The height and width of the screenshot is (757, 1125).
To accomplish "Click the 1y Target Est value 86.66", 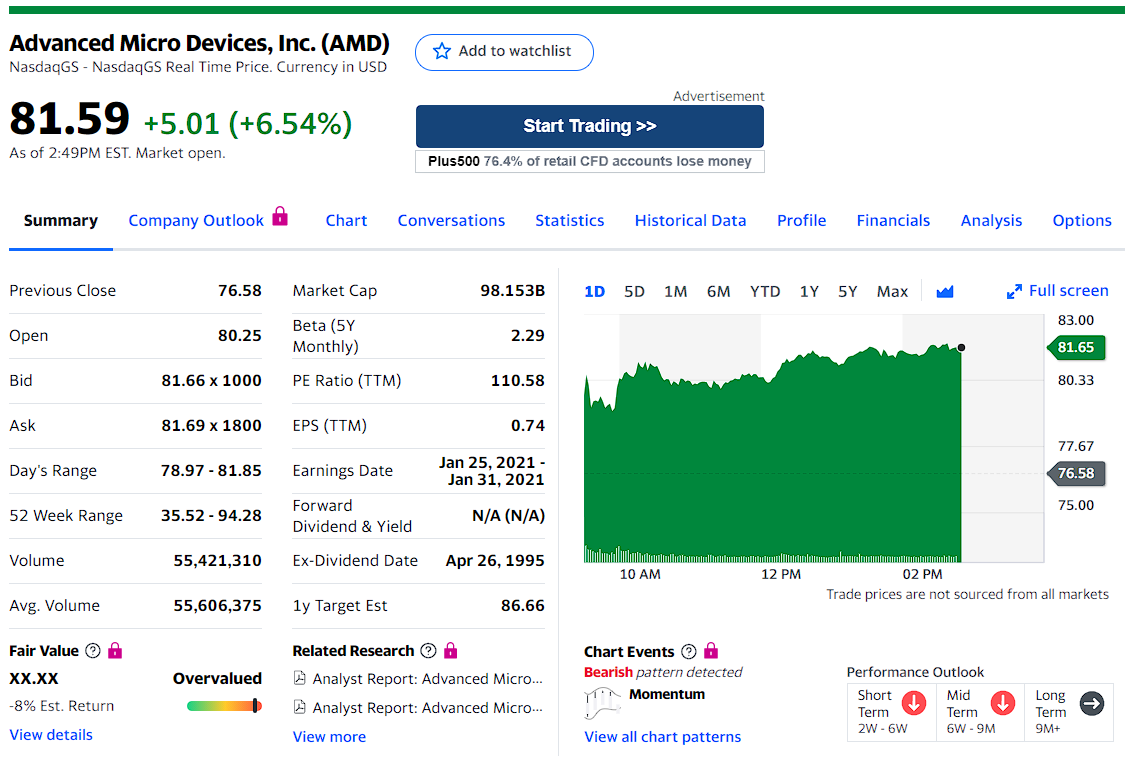I will point(522,606).
